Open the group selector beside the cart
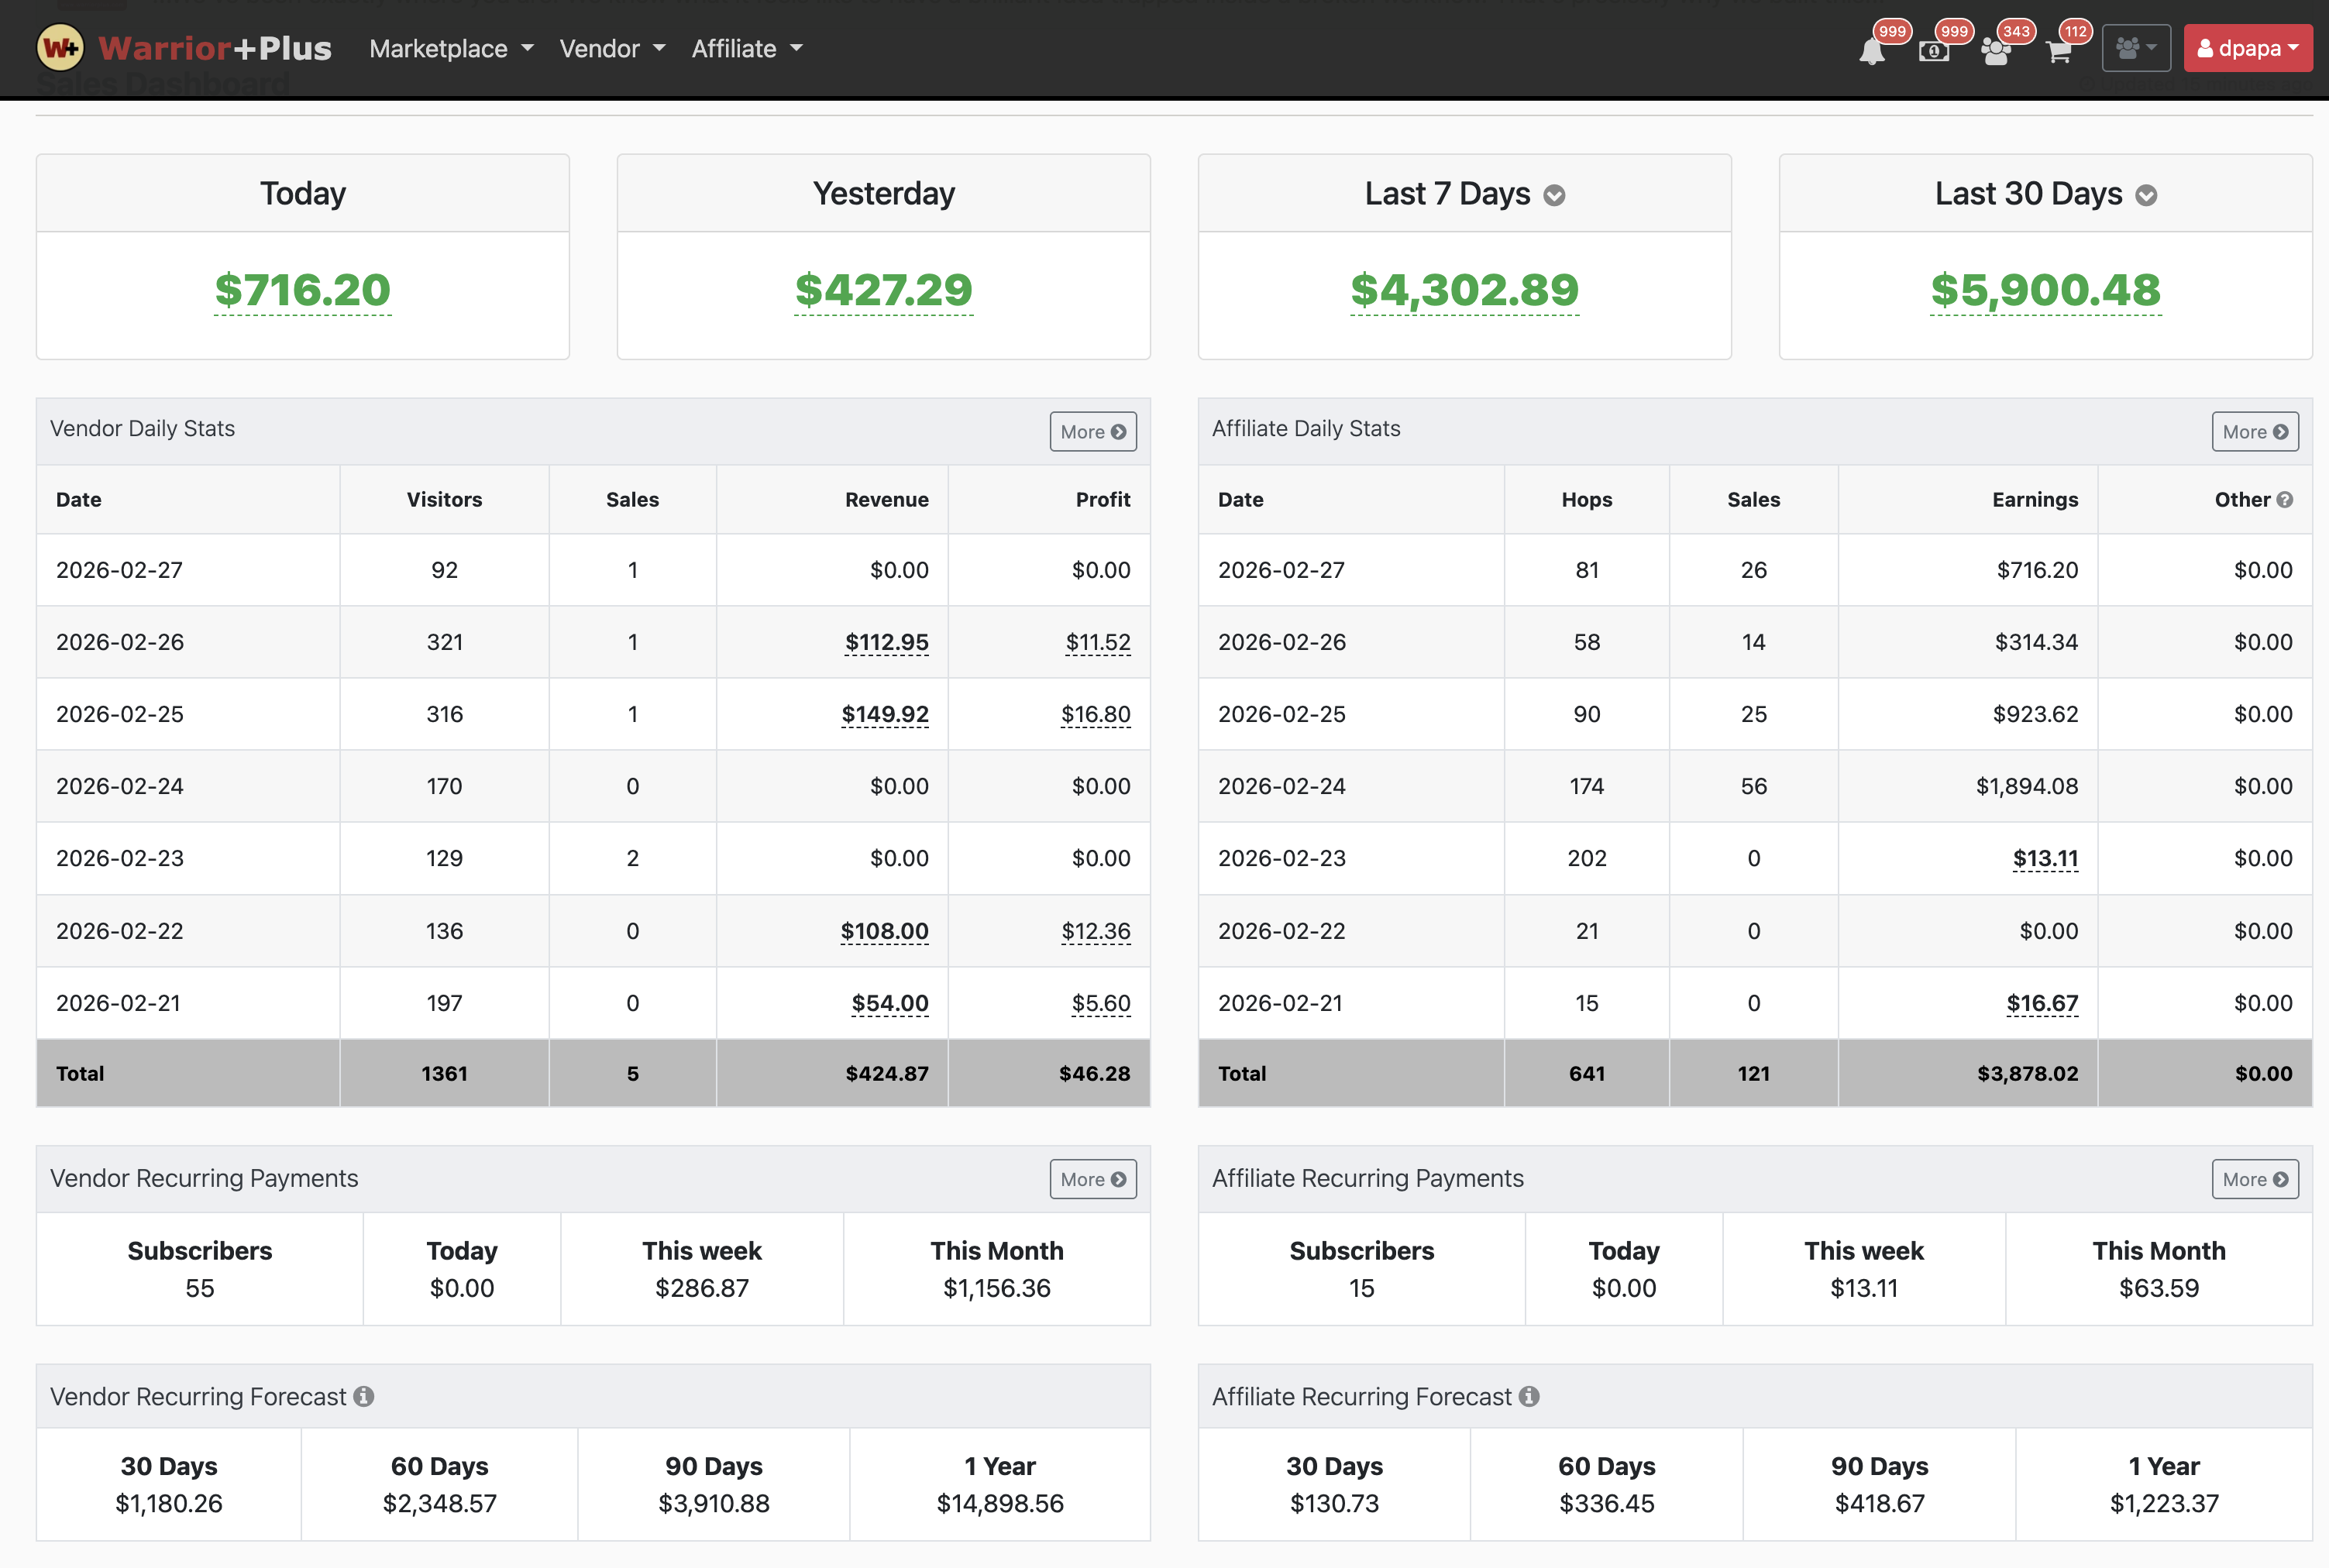The image size is (2329, 1568). click(2135, 47)
